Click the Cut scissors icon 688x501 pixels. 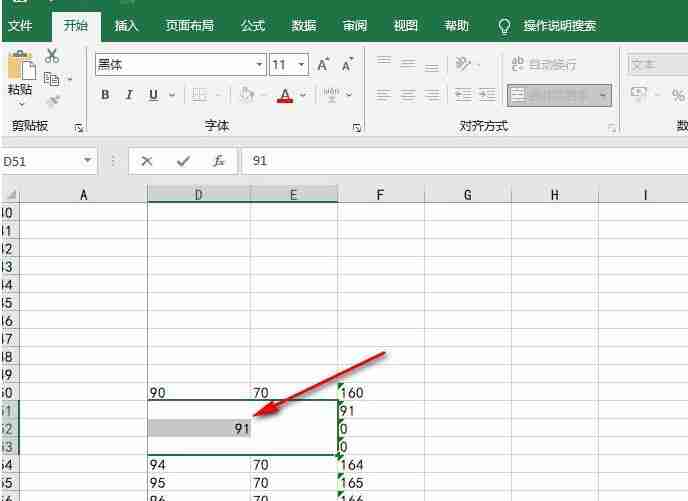52,56
